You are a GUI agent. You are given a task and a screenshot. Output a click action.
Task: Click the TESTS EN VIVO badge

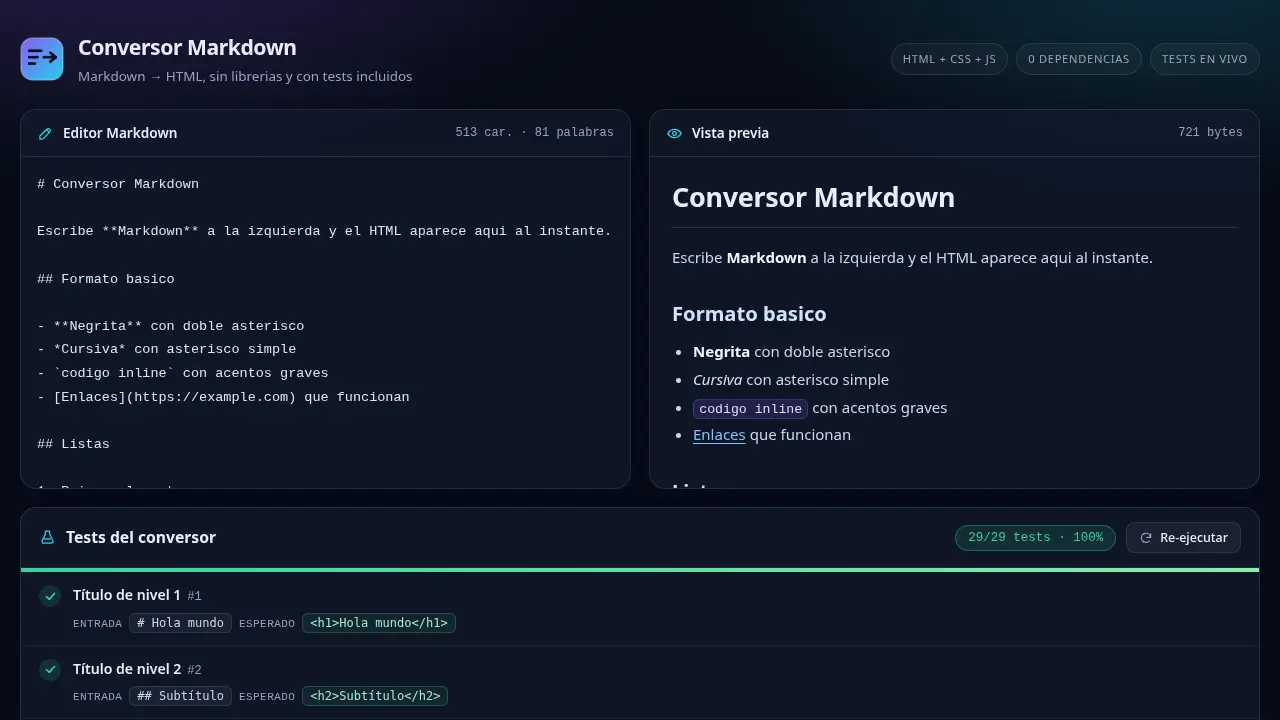[1204, 59]
